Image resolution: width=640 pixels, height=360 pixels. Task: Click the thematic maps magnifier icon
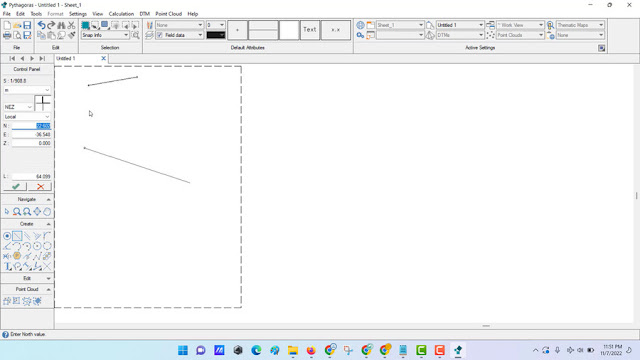(550, 25)
